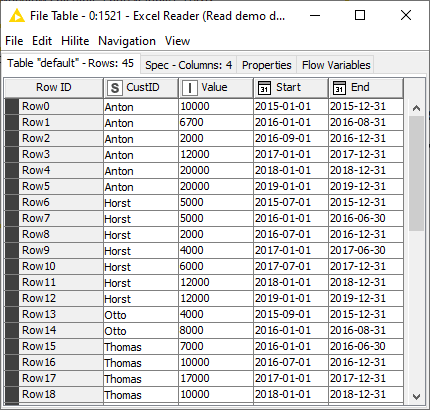Click the Anton cell in Row0
Viewport: 430px width, 410px height.
[141, 107]
